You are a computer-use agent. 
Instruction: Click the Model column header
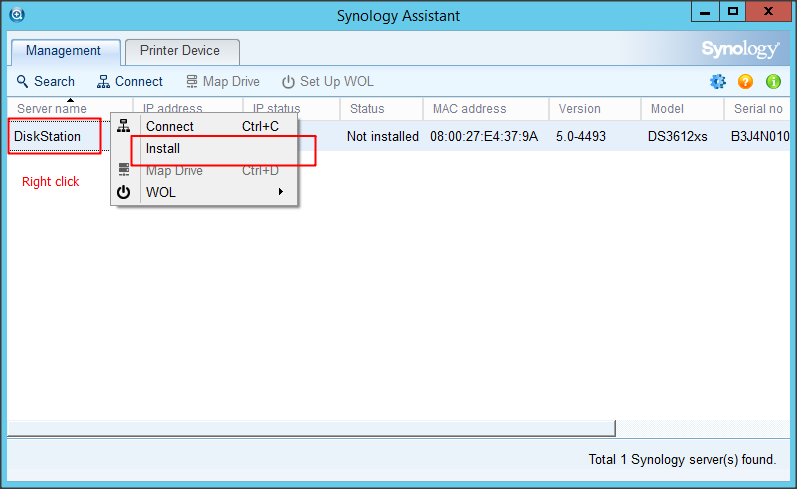click(667, 108)
